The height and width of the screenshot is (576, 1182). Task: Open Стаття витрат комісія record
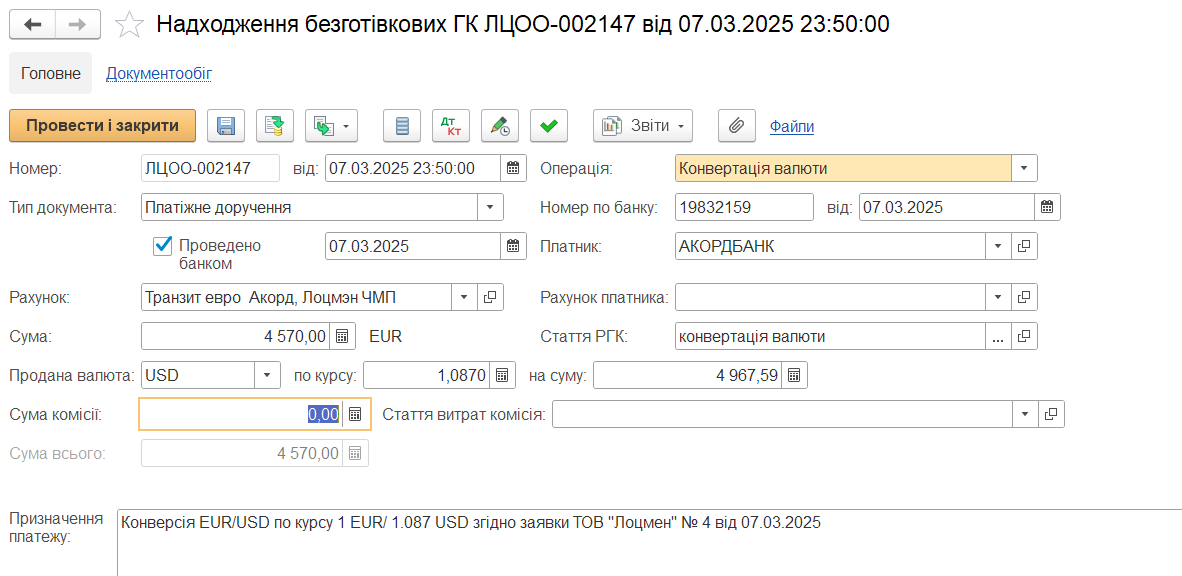pos(1052,414)
